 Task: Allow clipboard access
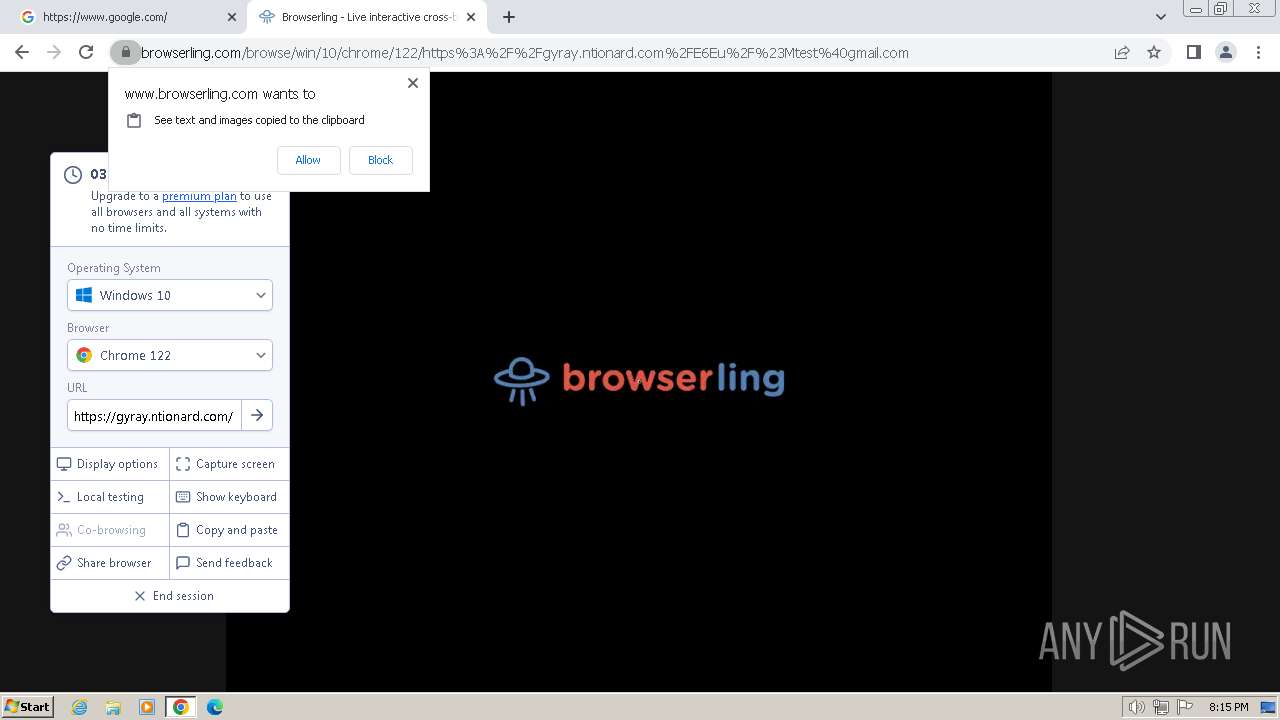pos(308,160)
